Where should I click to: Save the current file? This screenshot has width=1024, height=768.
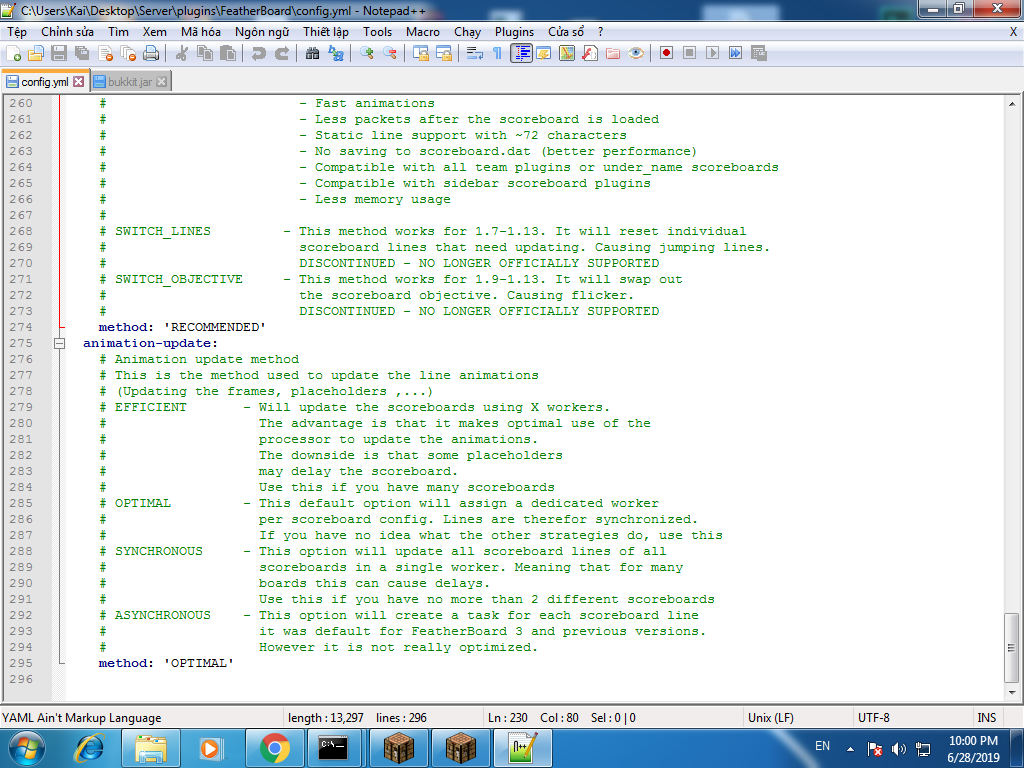coord(59,54)
